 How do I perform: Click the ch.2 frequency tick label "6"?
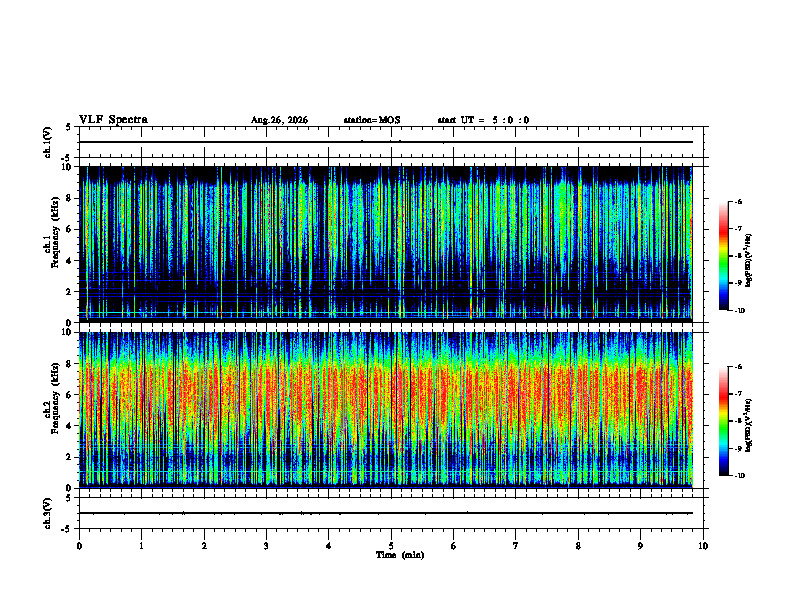pyautogui.click(x=69, y=395)
